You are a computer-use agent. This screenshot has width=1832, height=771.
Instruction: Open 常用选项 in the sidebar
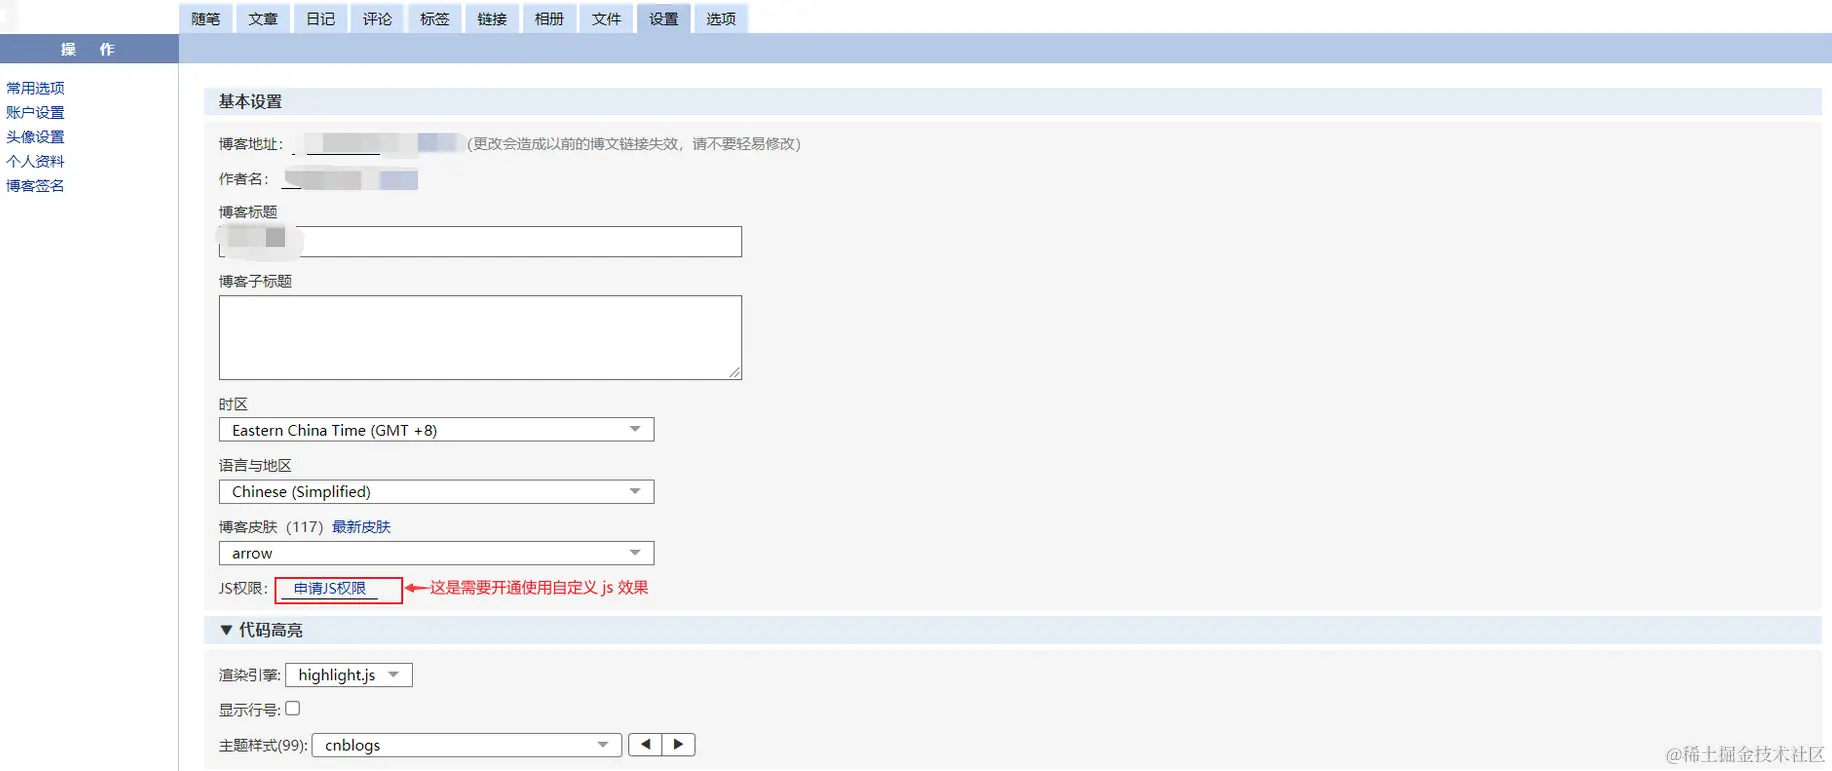(x=35, y=88)
